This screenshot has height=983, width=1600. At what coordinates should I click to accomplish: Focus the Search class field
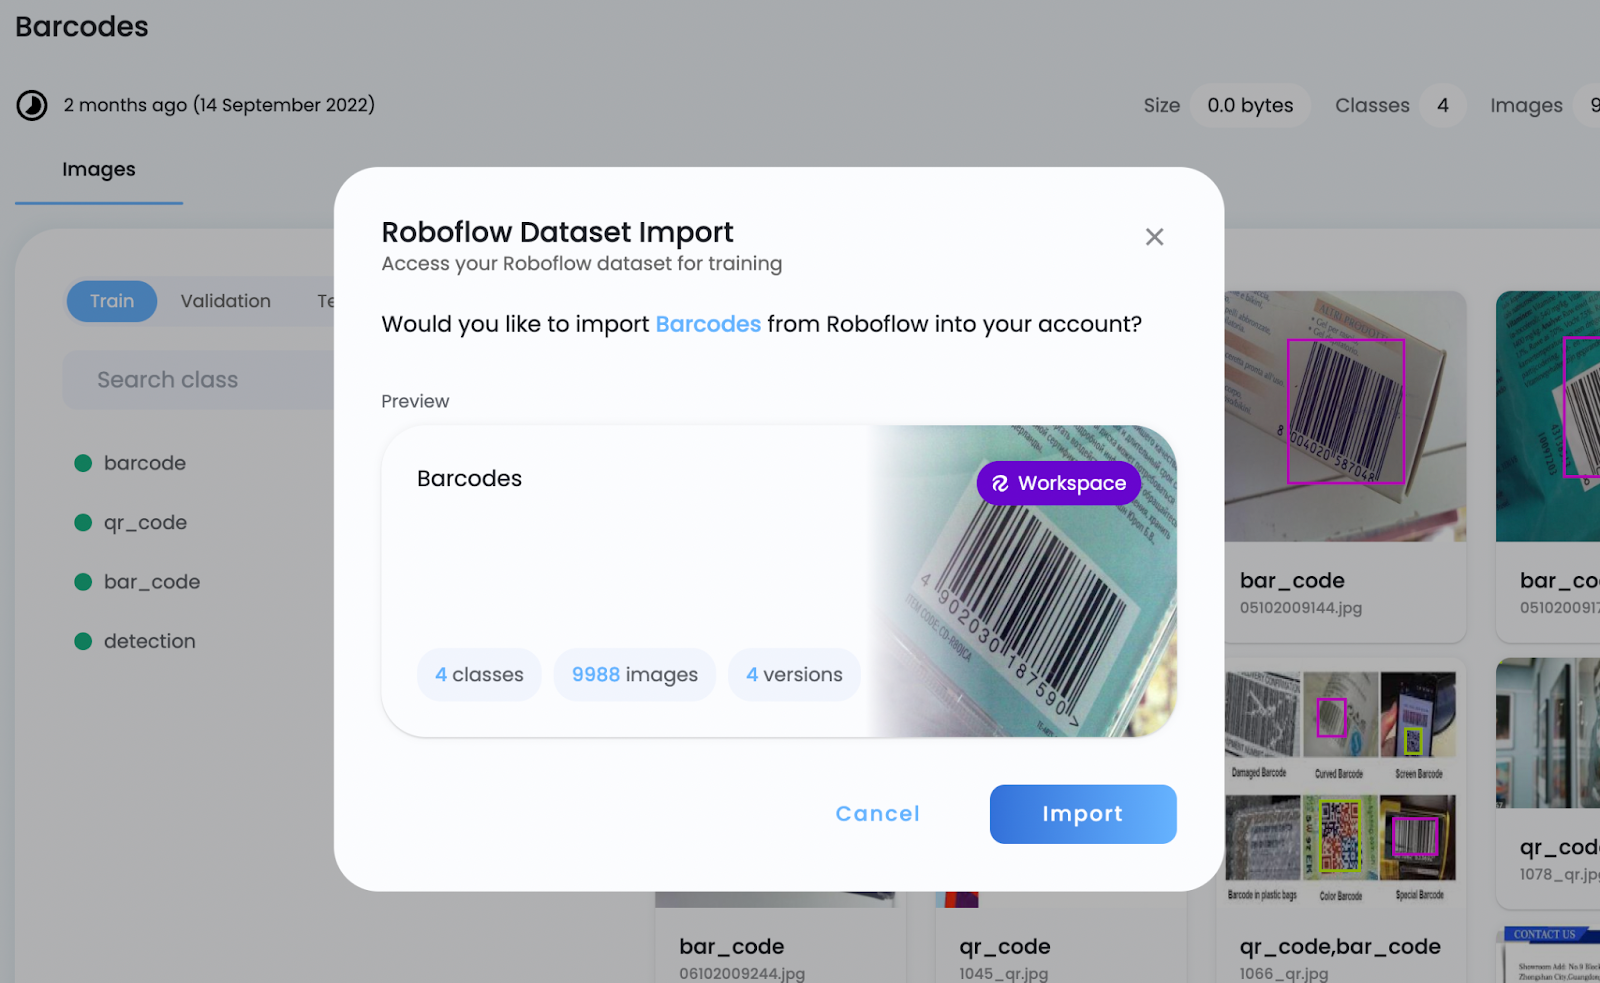(199, 380)
